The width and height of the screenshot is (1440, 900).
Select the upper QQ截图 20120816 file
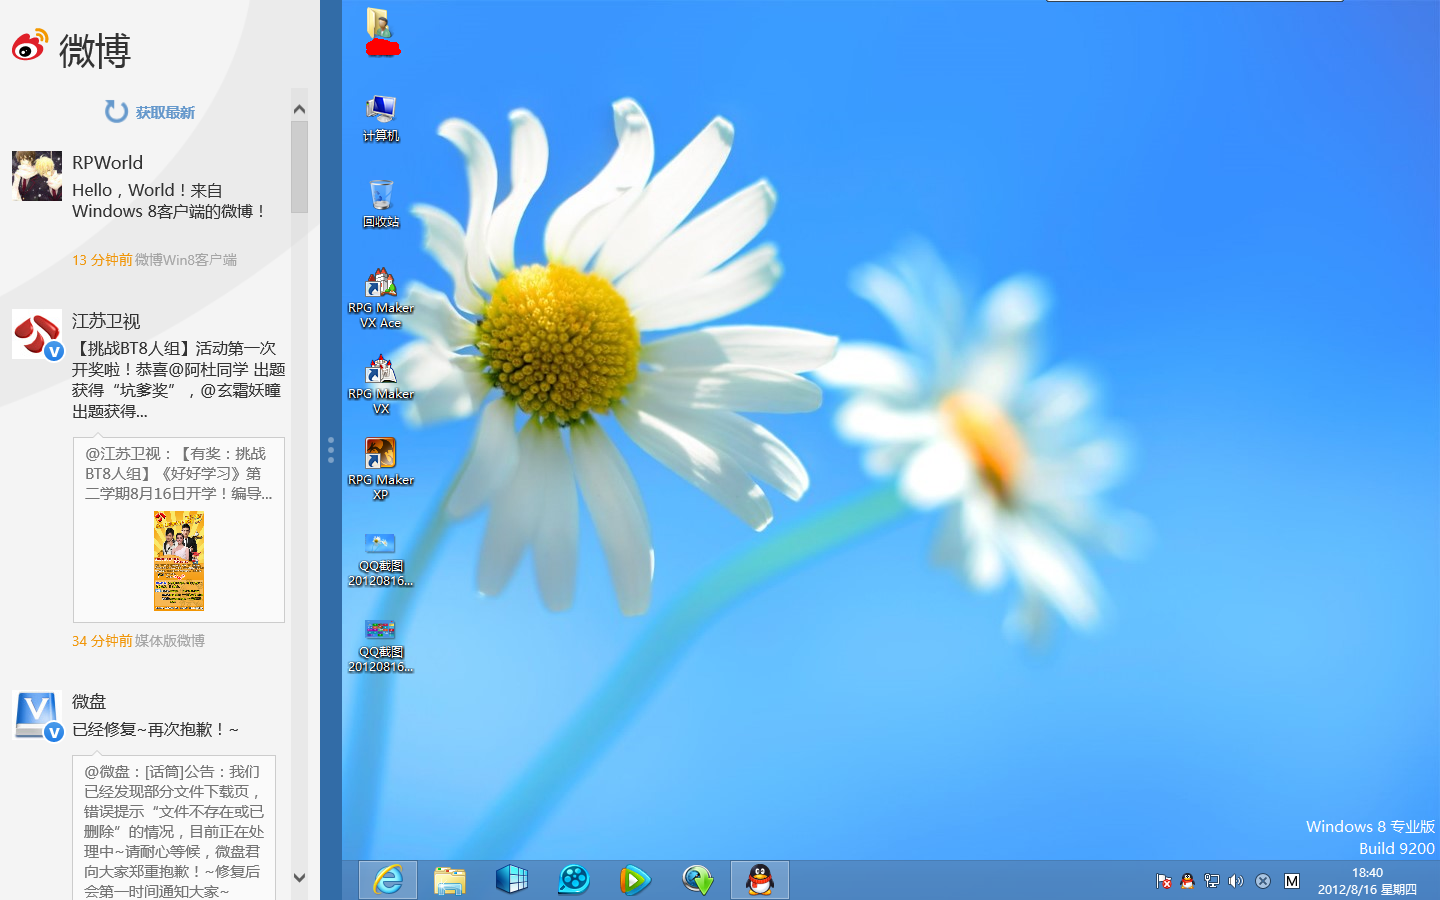coord(381,559)
